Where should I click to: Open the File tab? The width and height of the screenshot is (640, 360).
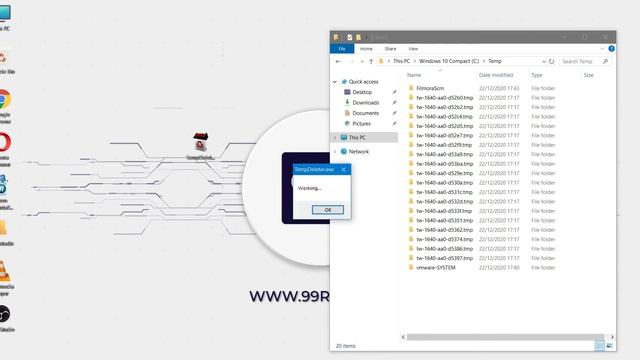point(342,49)
